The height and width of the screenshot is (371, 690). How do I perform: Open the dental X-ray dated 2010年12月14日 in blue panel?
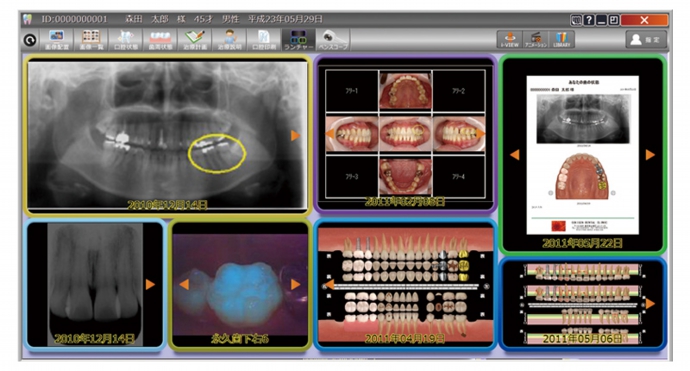click(x=95, y=284)
